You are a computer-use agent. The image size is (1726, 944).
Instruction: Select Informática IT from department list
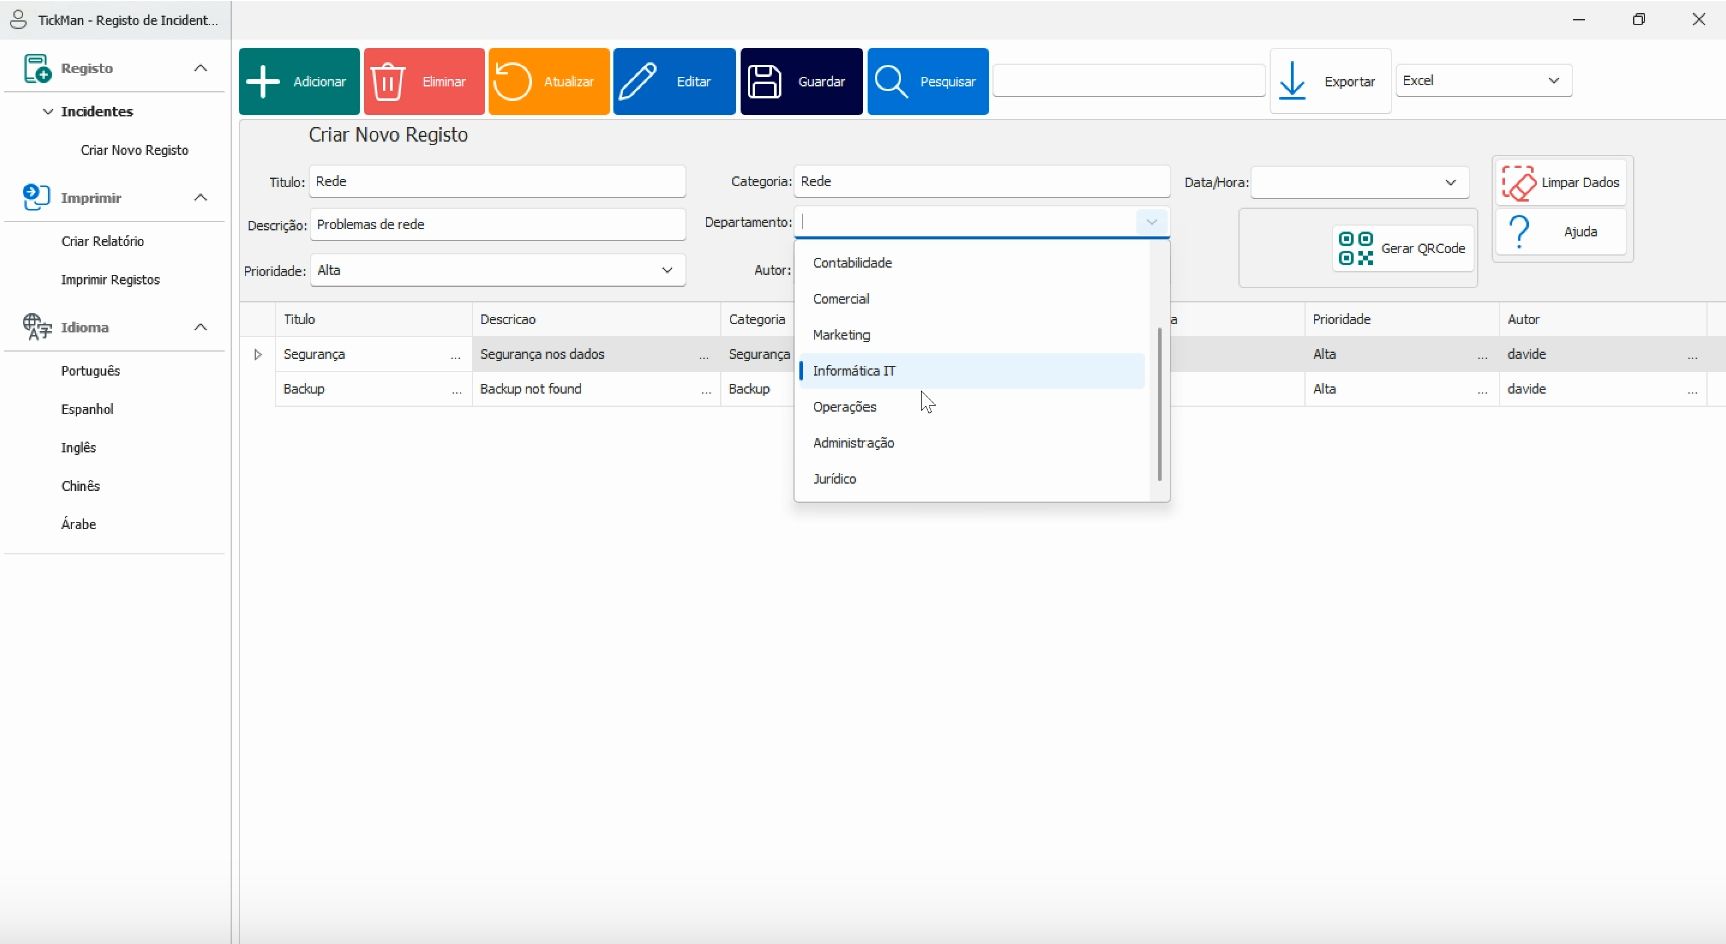click(x=854, y=371)
